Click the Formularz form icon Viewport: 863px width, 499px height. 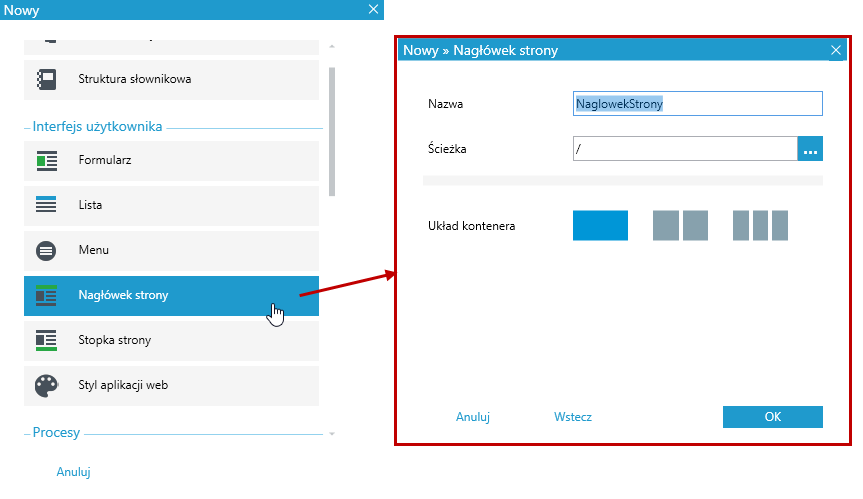tap(46, 161)
